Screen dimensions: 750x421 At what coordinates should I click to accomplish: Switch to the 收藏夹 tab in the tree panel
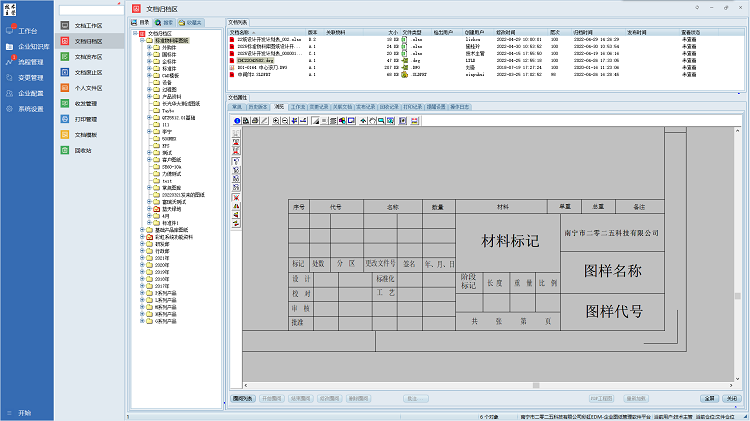(x=190, y=22)
